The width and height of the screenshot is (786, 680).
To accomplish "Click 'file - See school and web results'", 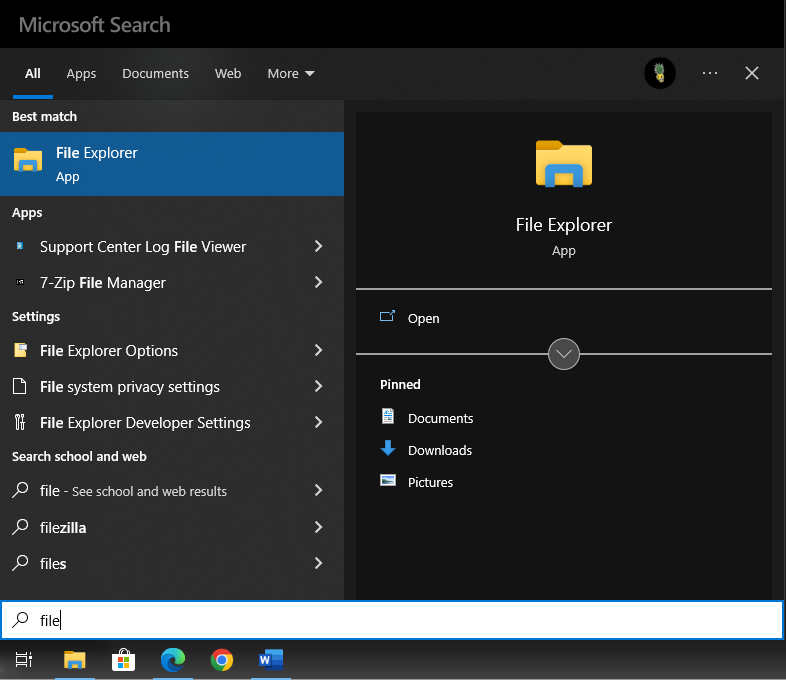I will coord(172,491).
